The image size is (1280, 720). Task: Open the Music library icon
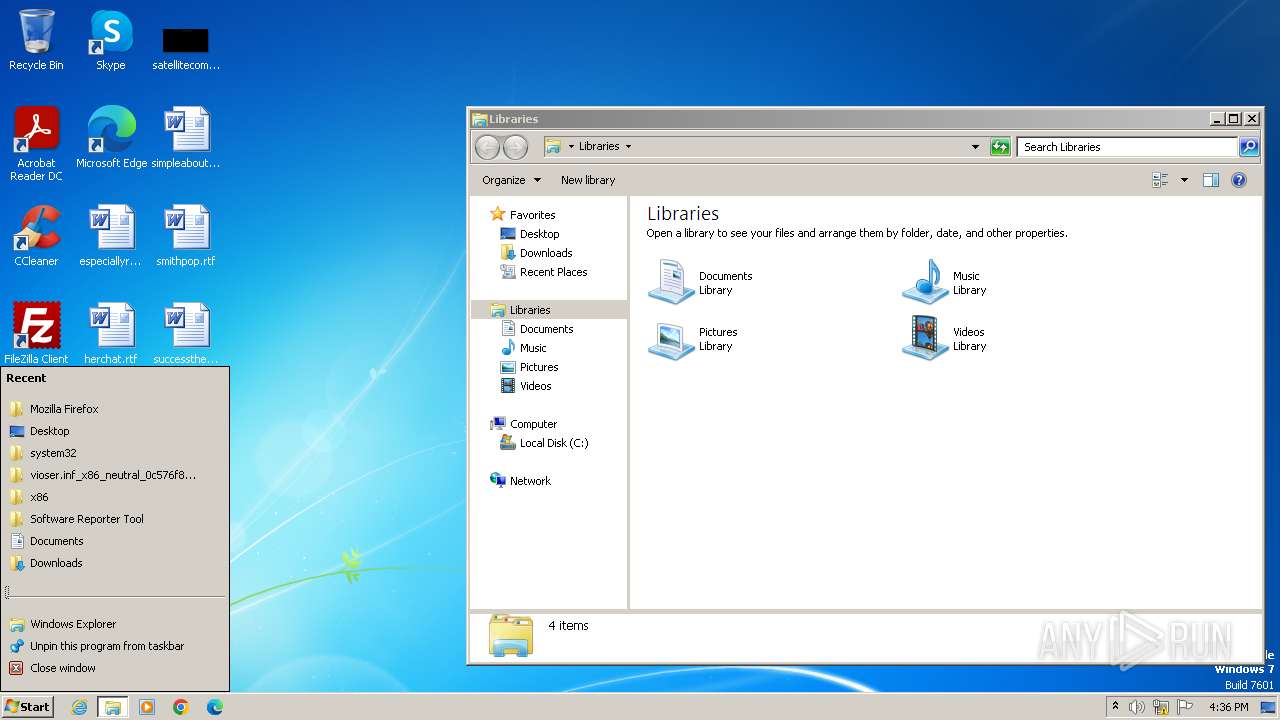click(x=944, y=282)
